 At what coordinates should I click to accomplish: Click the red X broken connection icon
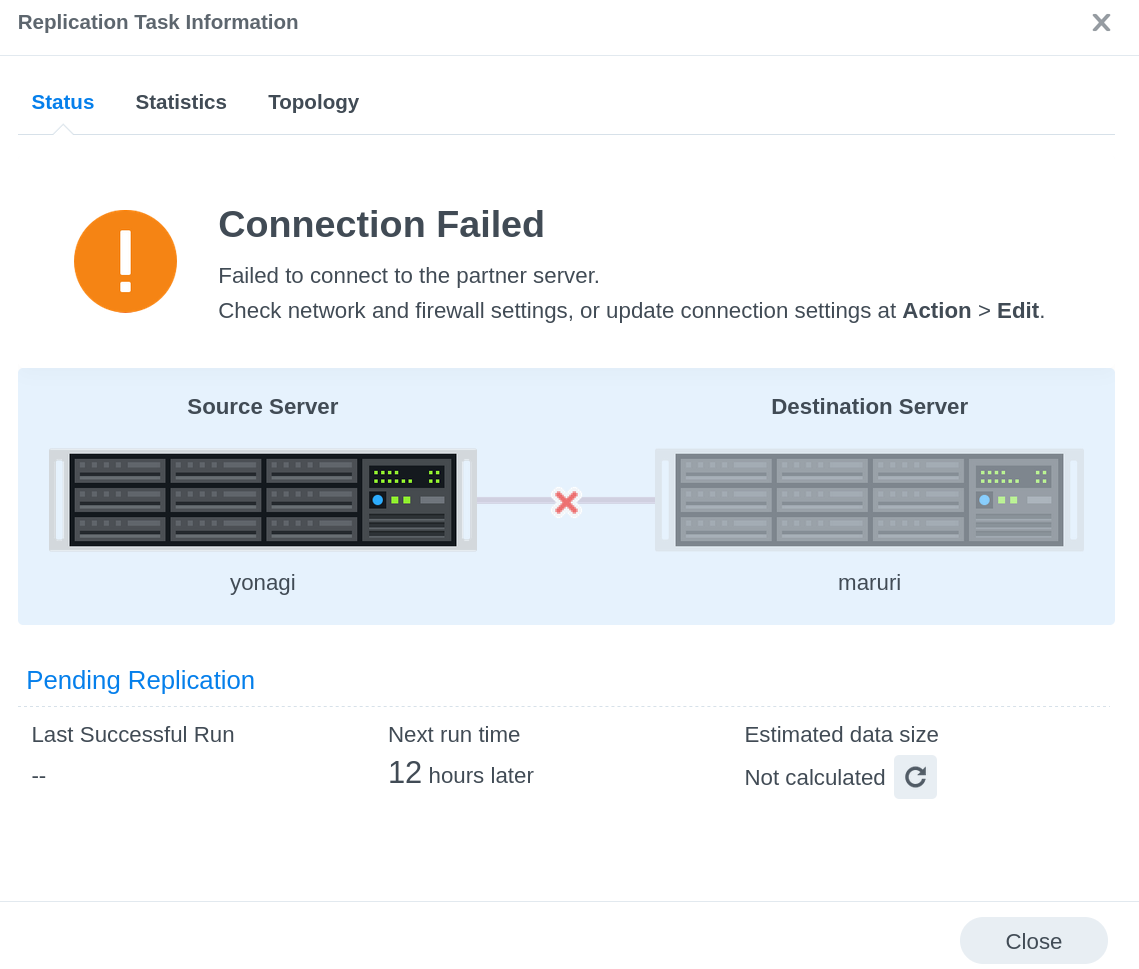tap(566, 502)
